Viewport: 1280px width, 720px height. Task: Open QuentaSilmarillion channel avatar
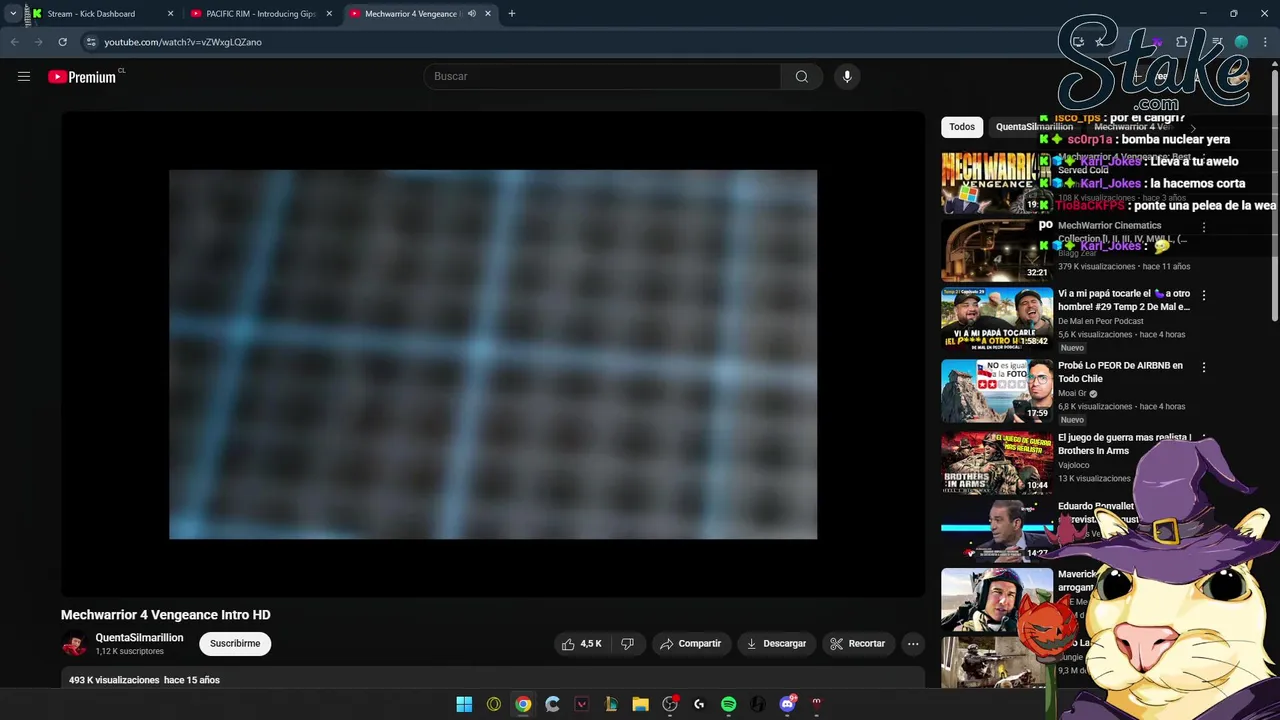pos(74,644)
